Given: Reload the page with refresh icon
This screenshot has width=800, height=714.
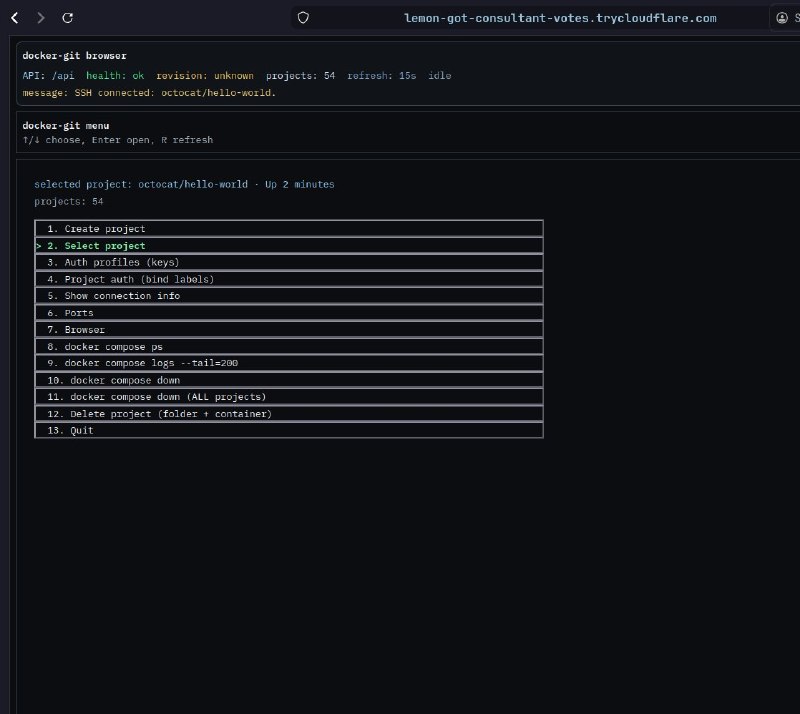Looking at the screenshot, I should 67,18.
